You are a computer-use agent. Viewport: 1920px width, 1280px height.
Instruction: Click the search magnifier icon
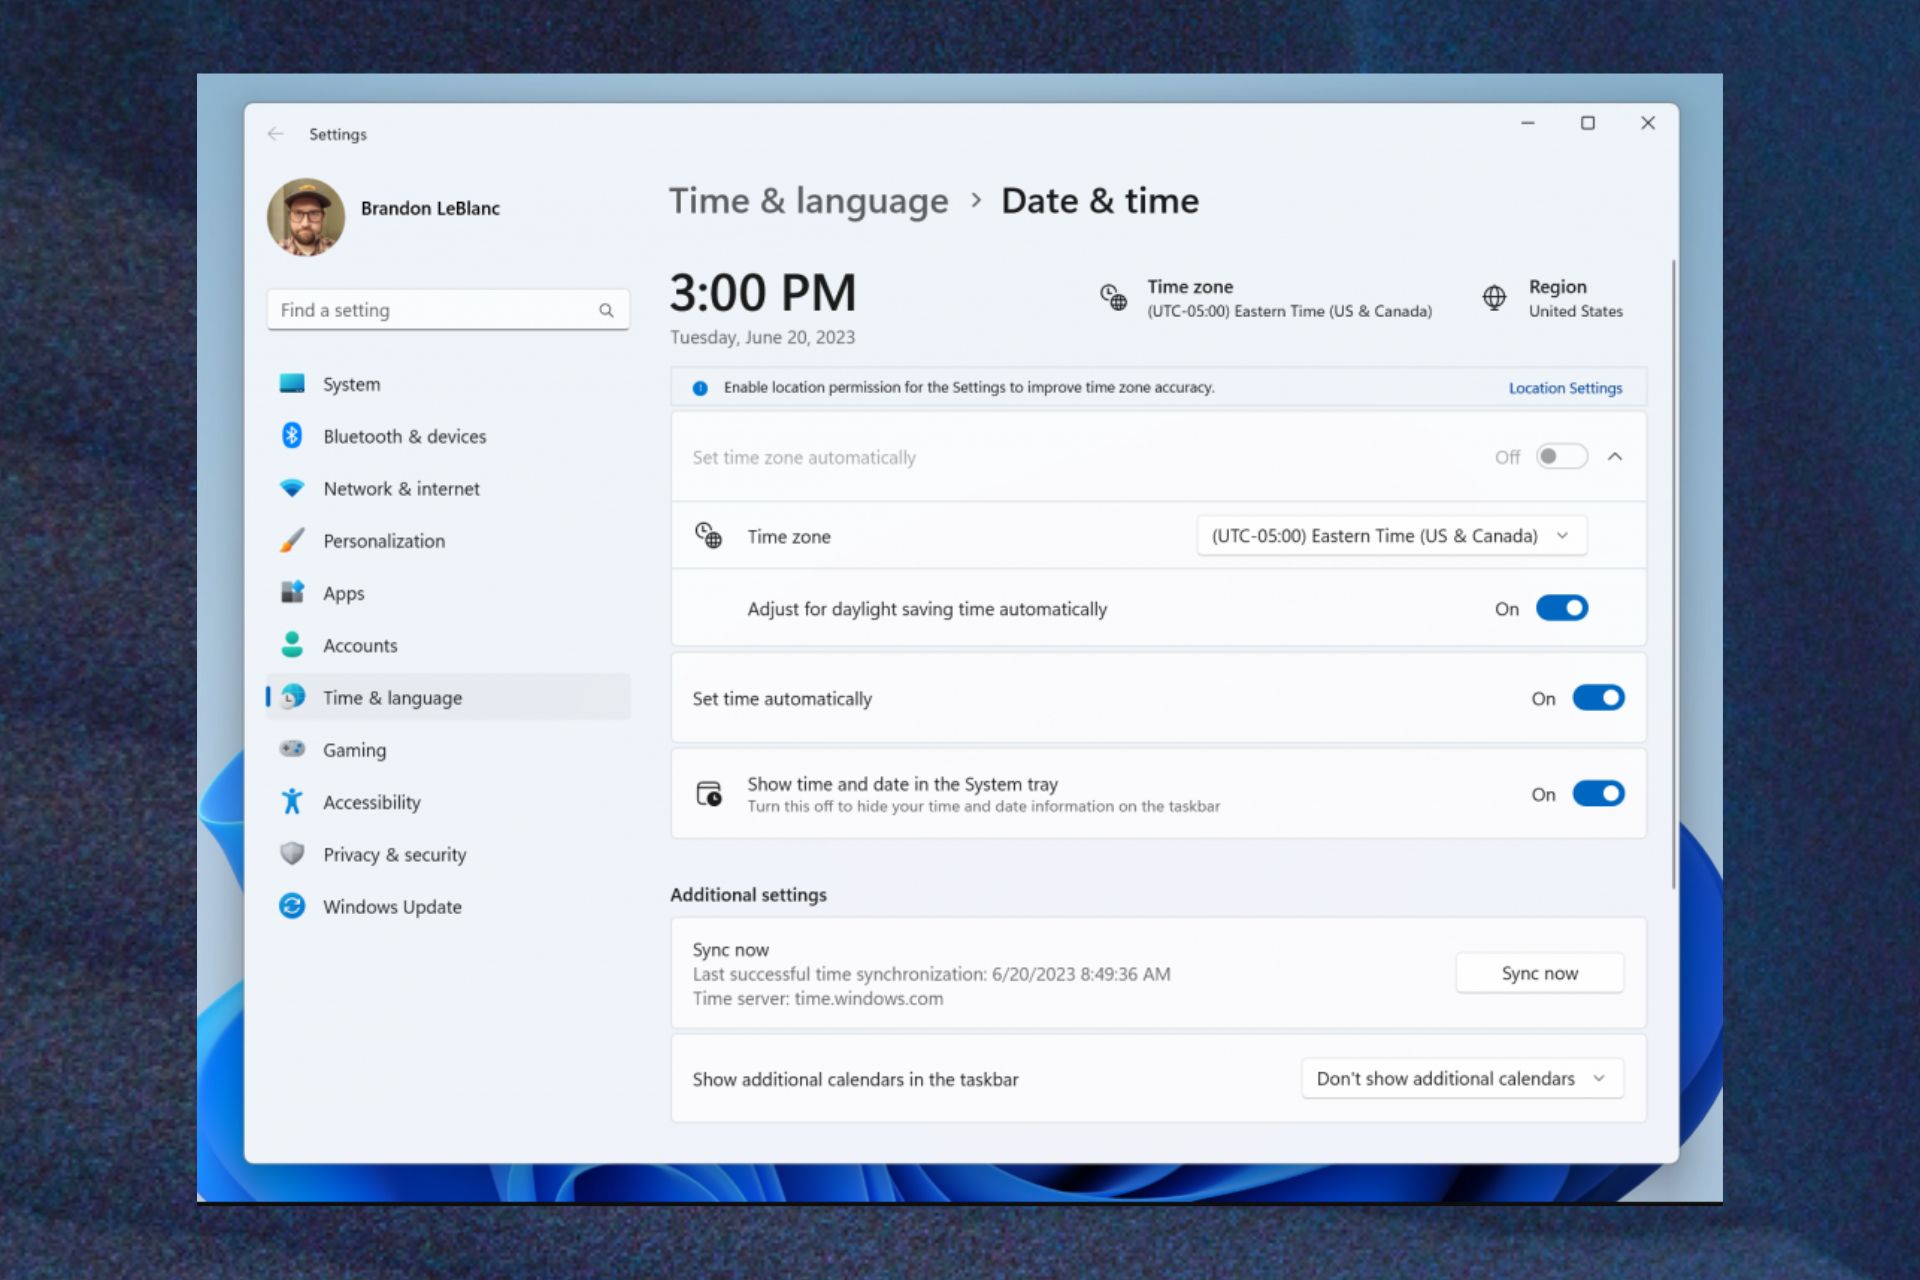tap(606, 310)
